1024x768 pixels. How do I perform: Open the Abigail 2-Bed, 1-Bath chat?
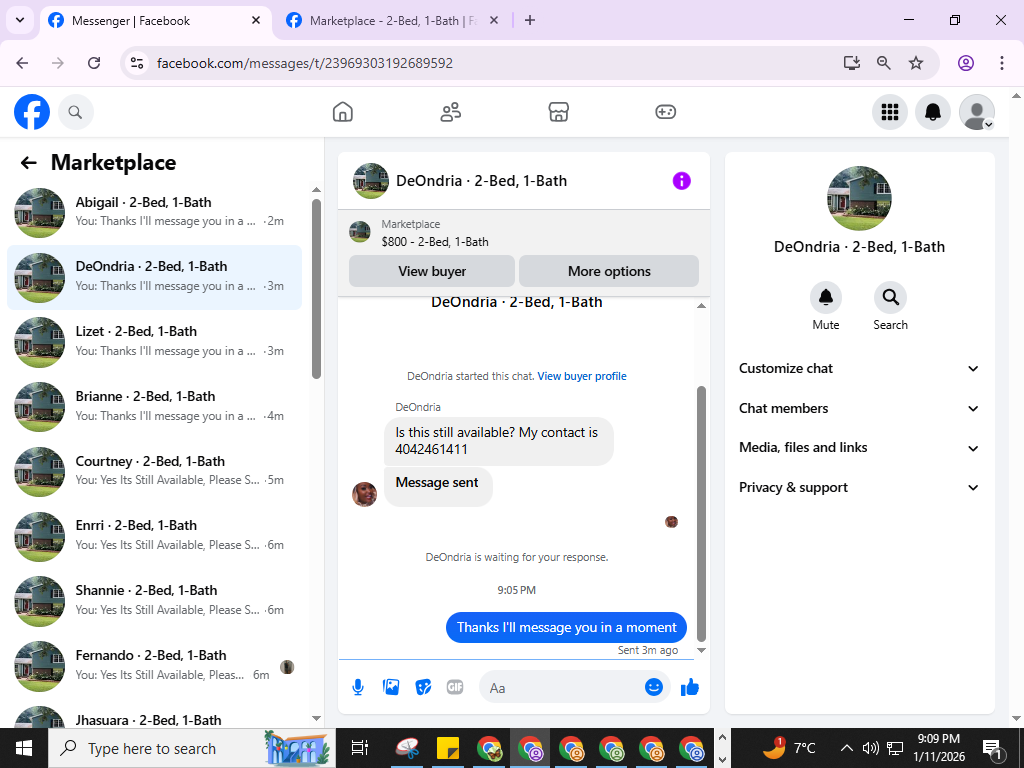tap(155, 212)
